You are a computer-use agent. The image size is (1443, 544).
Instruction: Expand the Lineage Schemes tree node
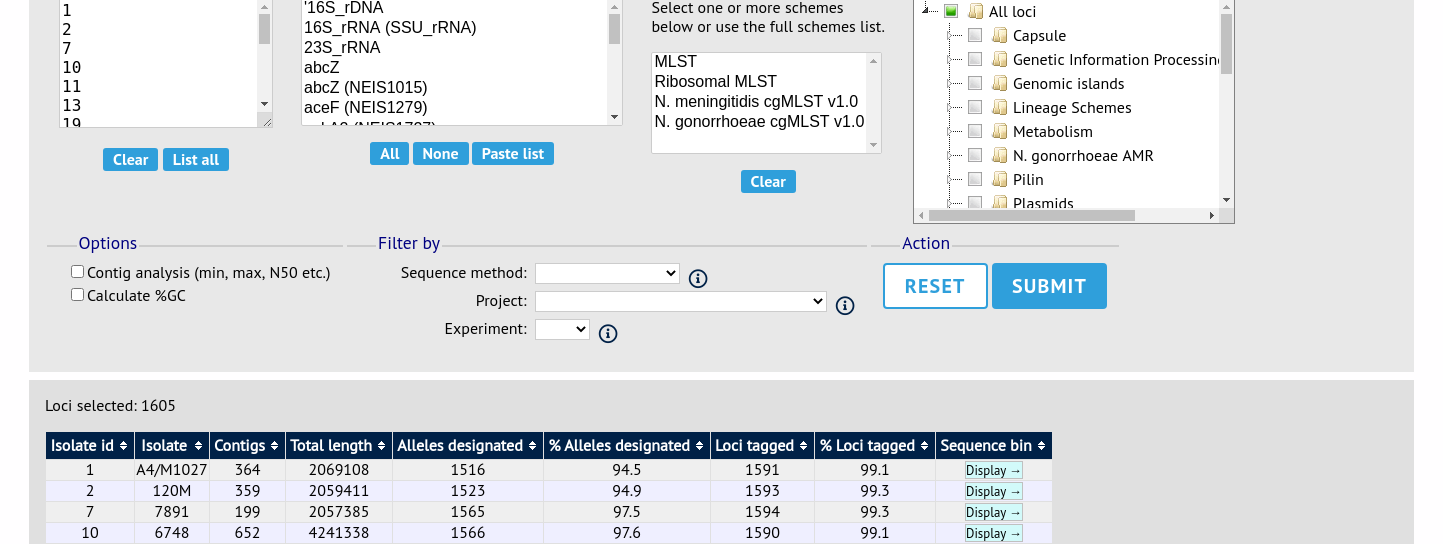(x=951, y=108)
